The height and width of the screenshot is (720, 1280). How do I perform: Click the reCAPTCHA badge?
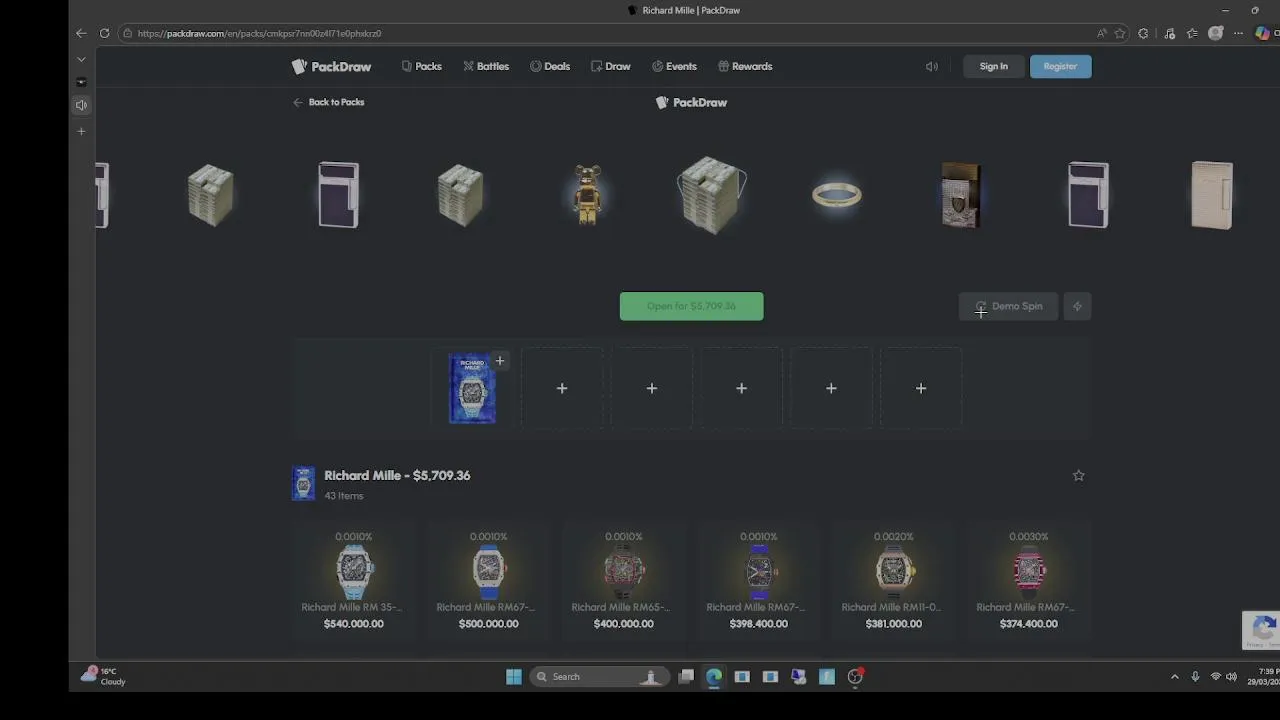coord(1261,630)
